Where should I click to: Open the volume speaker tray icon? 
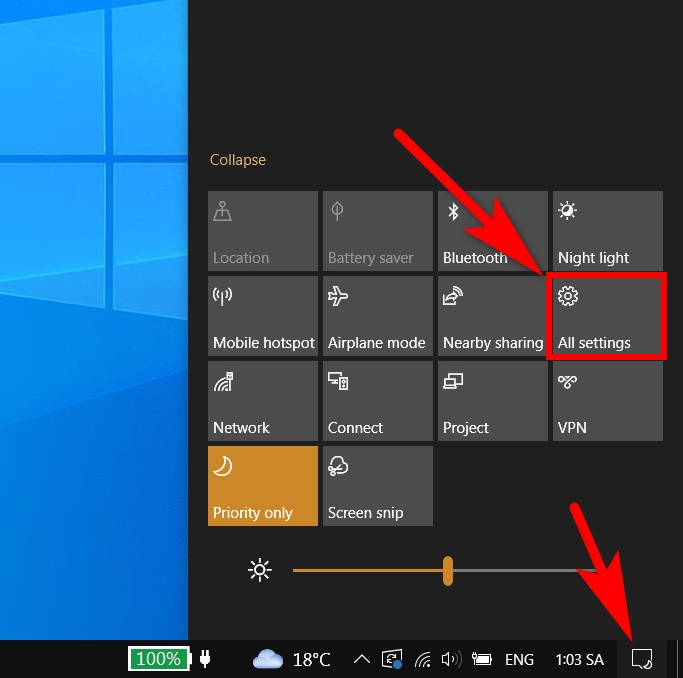click(451, 659)
